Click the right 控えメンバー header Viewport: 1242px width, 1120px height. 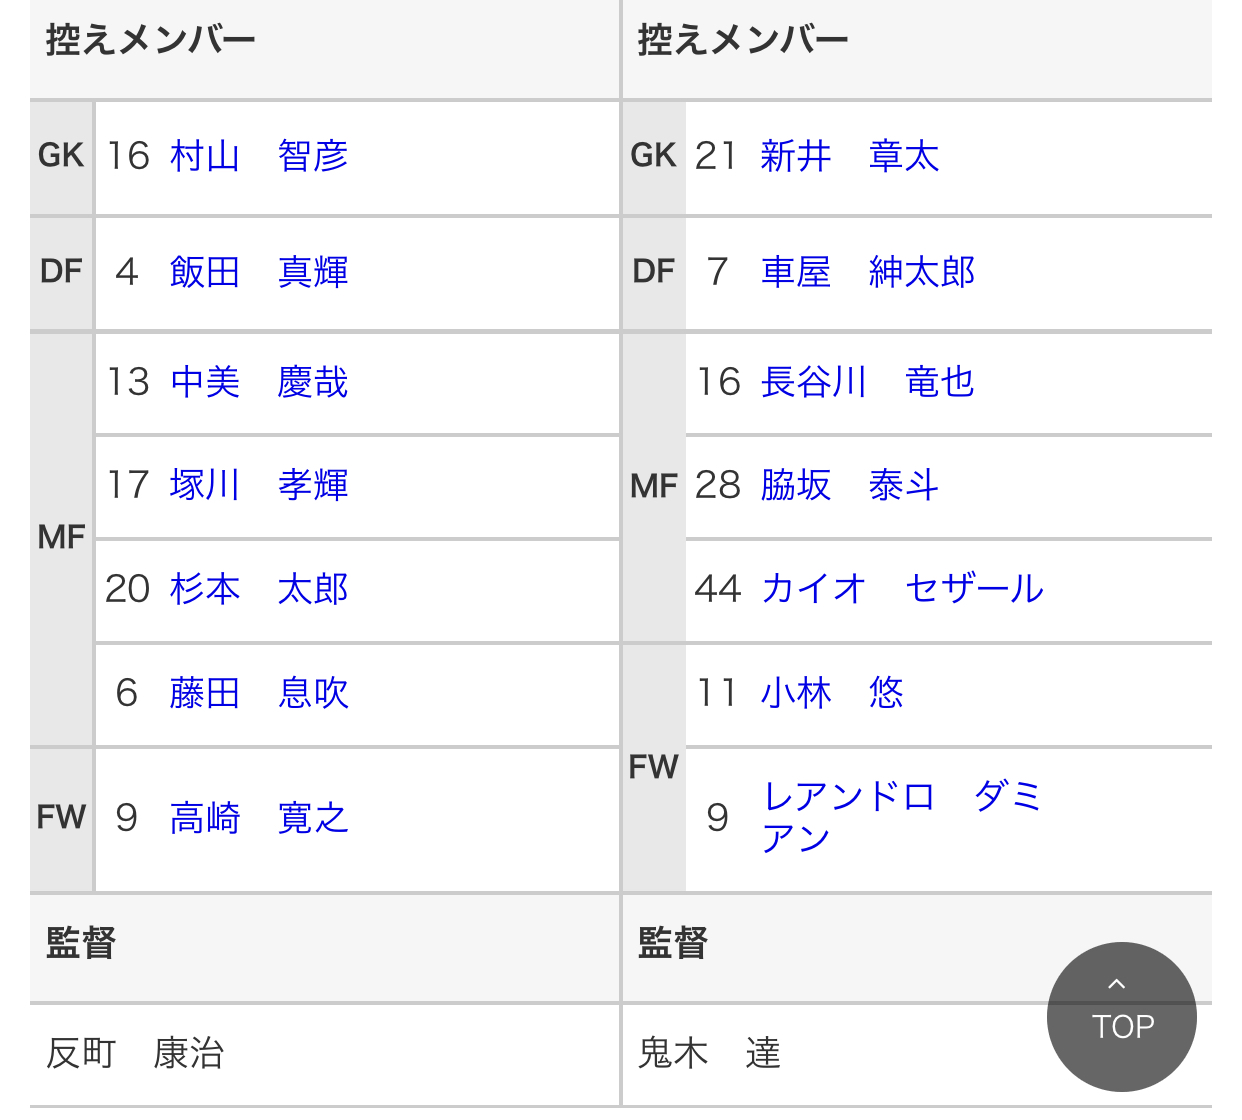[x=743, y=40]
